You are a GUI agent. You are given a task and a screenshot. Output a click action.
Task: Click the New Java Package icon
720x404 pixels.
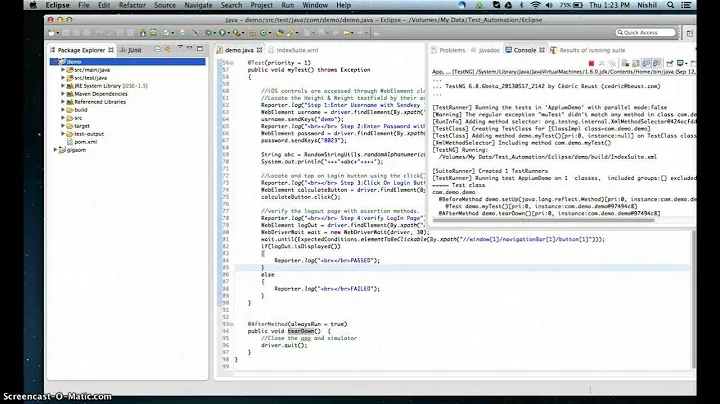[x=253, y=33]
